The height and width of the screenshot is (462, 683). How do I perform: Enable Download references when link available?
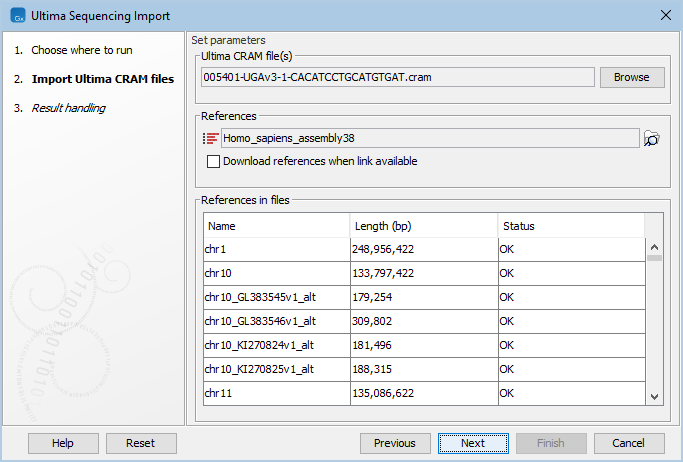[213, 161]
